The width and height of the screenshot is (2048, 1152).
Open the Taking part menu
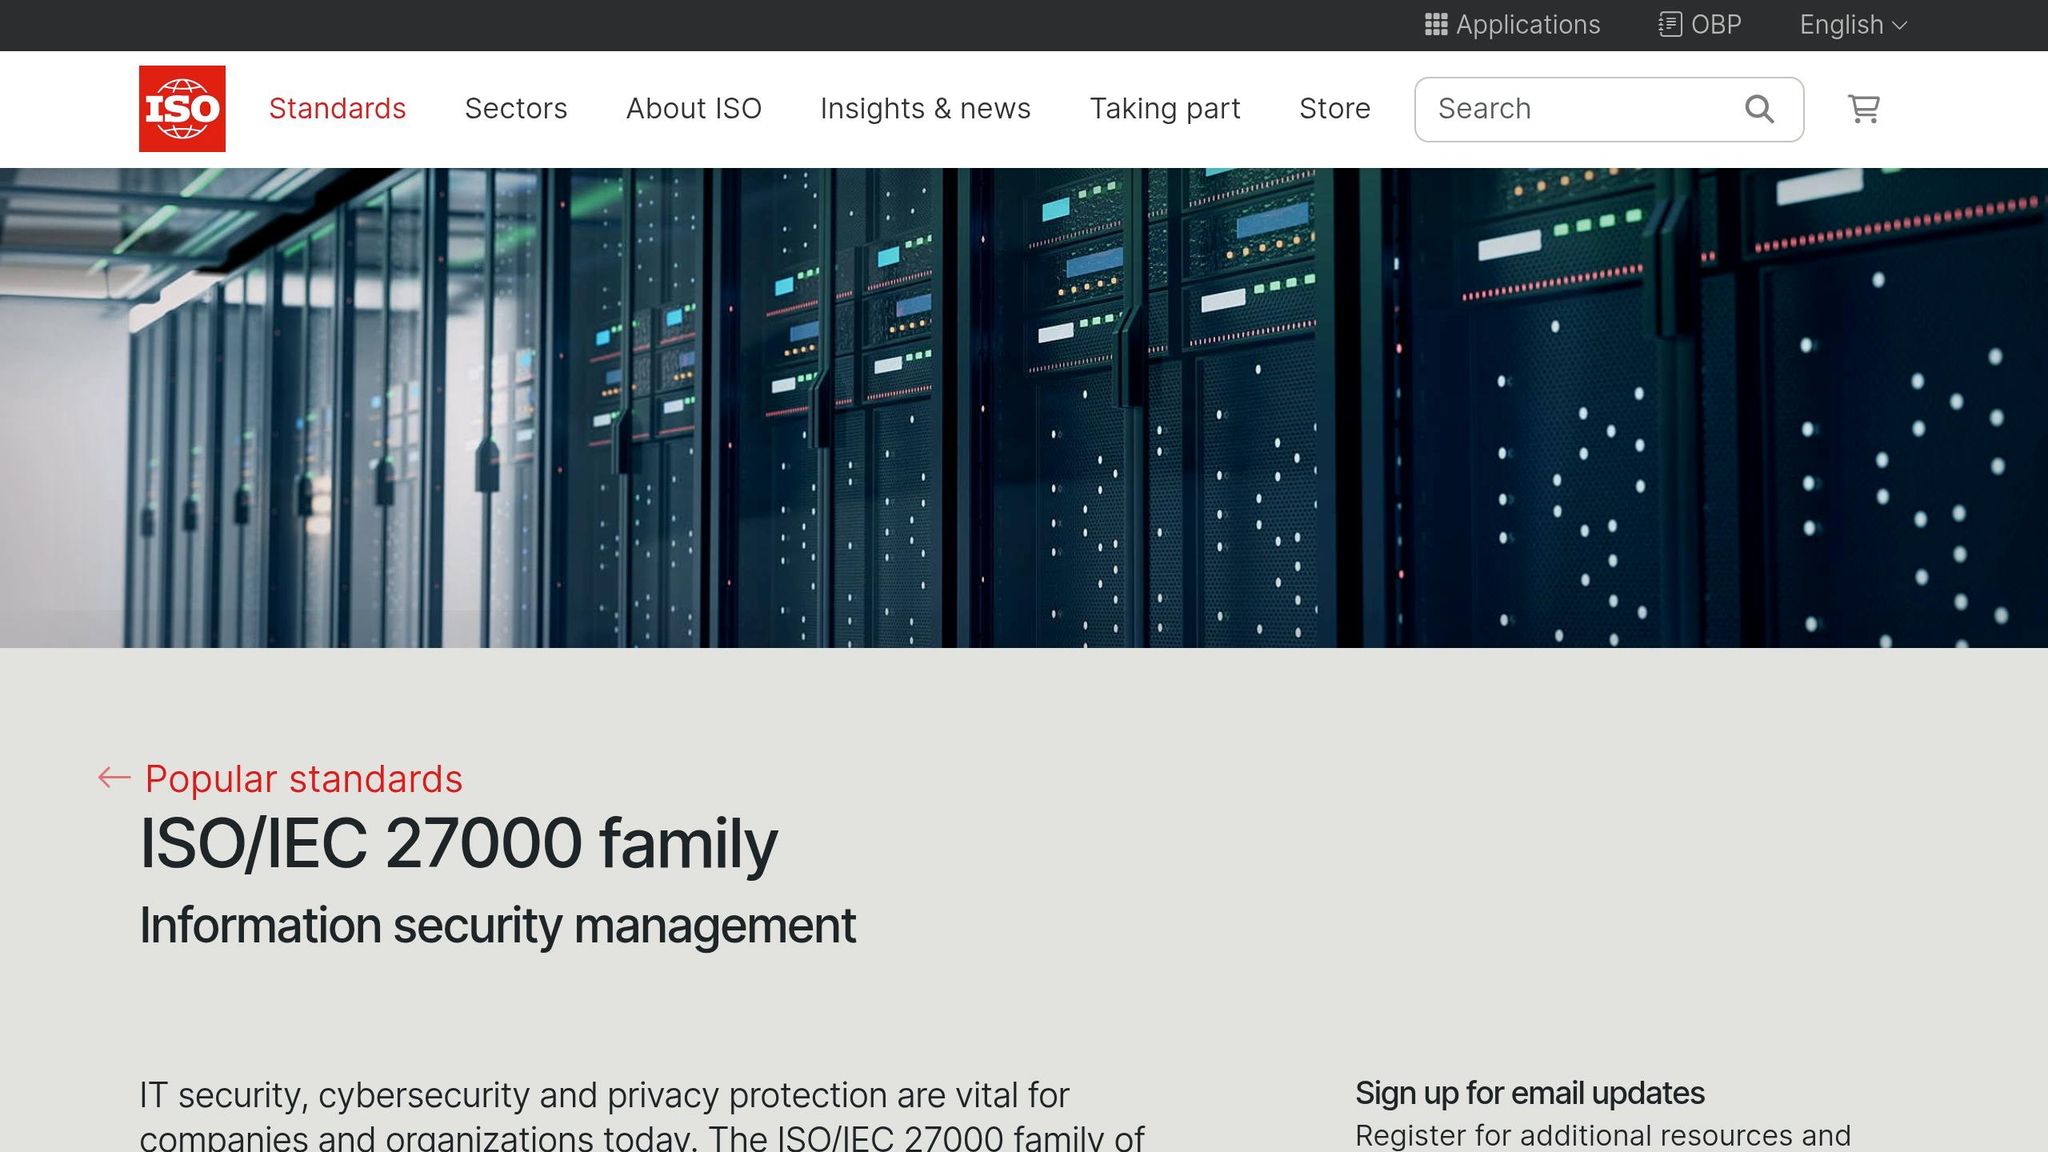point(1165,108)
